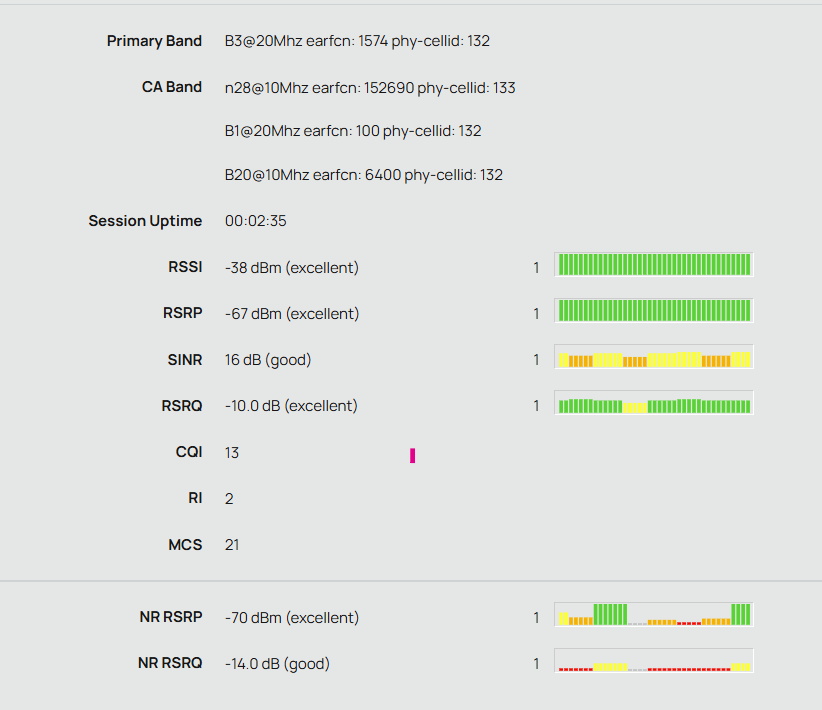822x710 pixels.
Task: Click the pink marker beside CQI
Action: coord(412,456)
